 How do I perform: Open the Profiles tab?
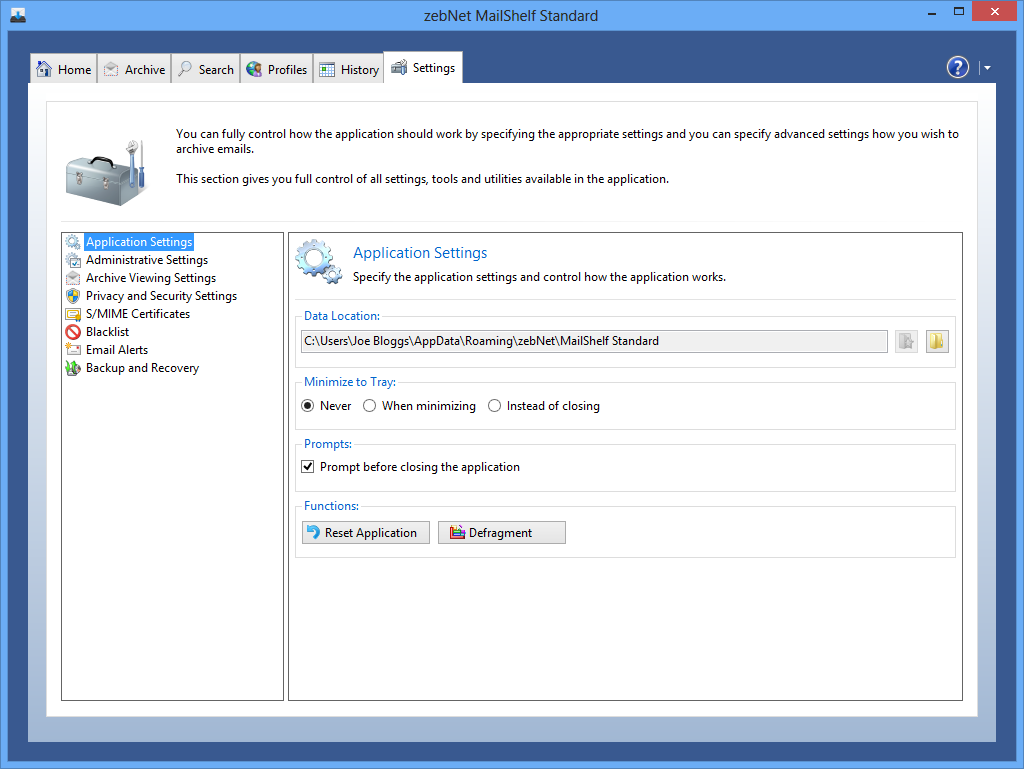[277, 69]
